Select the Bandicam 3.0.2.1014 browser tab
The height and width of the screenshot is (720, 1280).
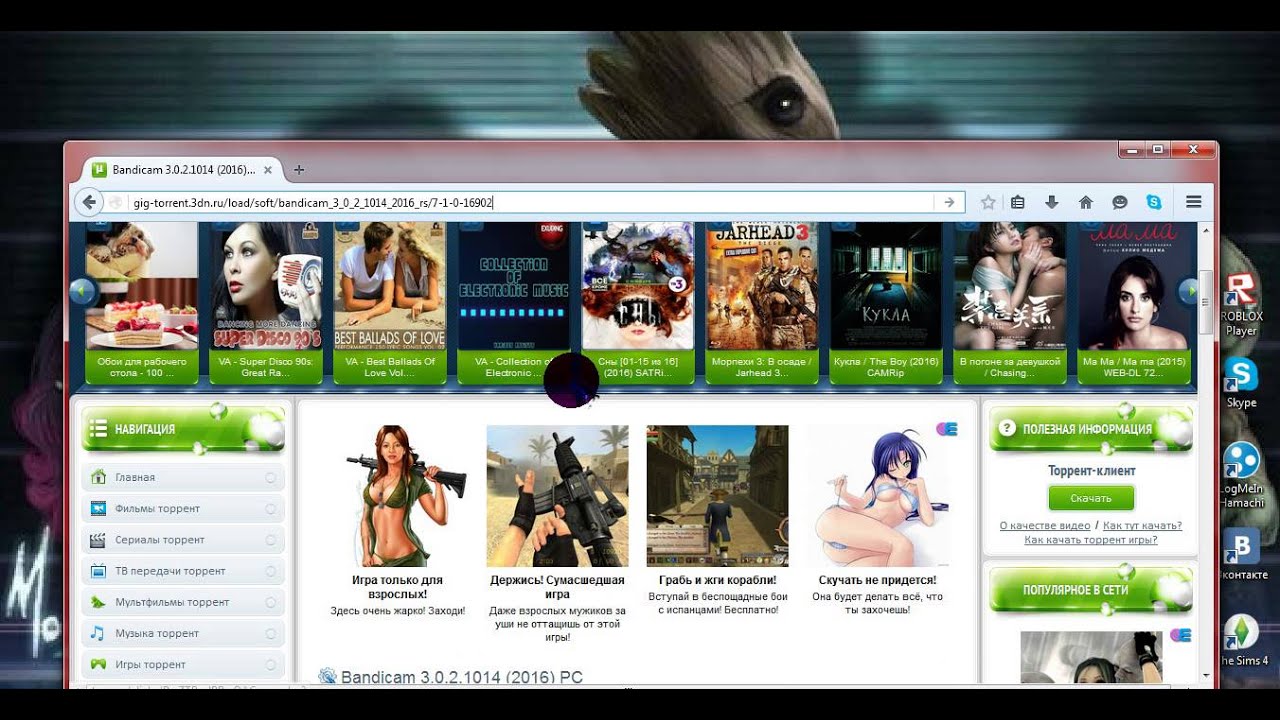183,170
